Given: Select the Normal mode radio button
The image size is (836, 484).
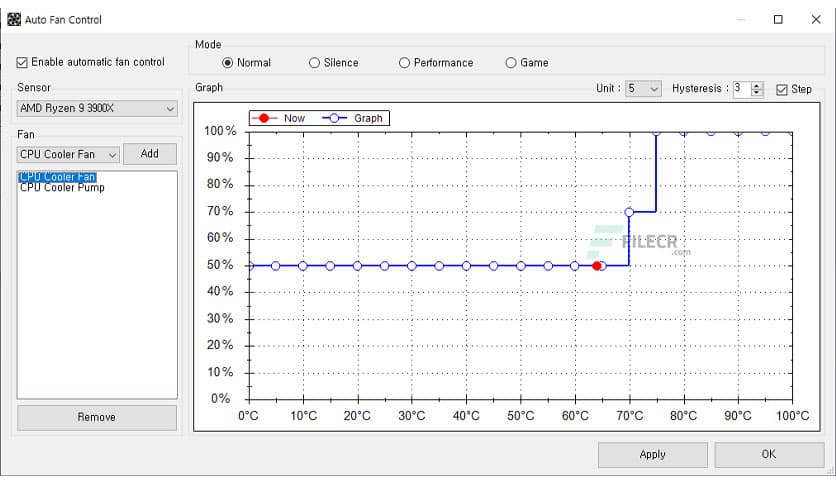Looking at the screenshot, I should point(228,63).
